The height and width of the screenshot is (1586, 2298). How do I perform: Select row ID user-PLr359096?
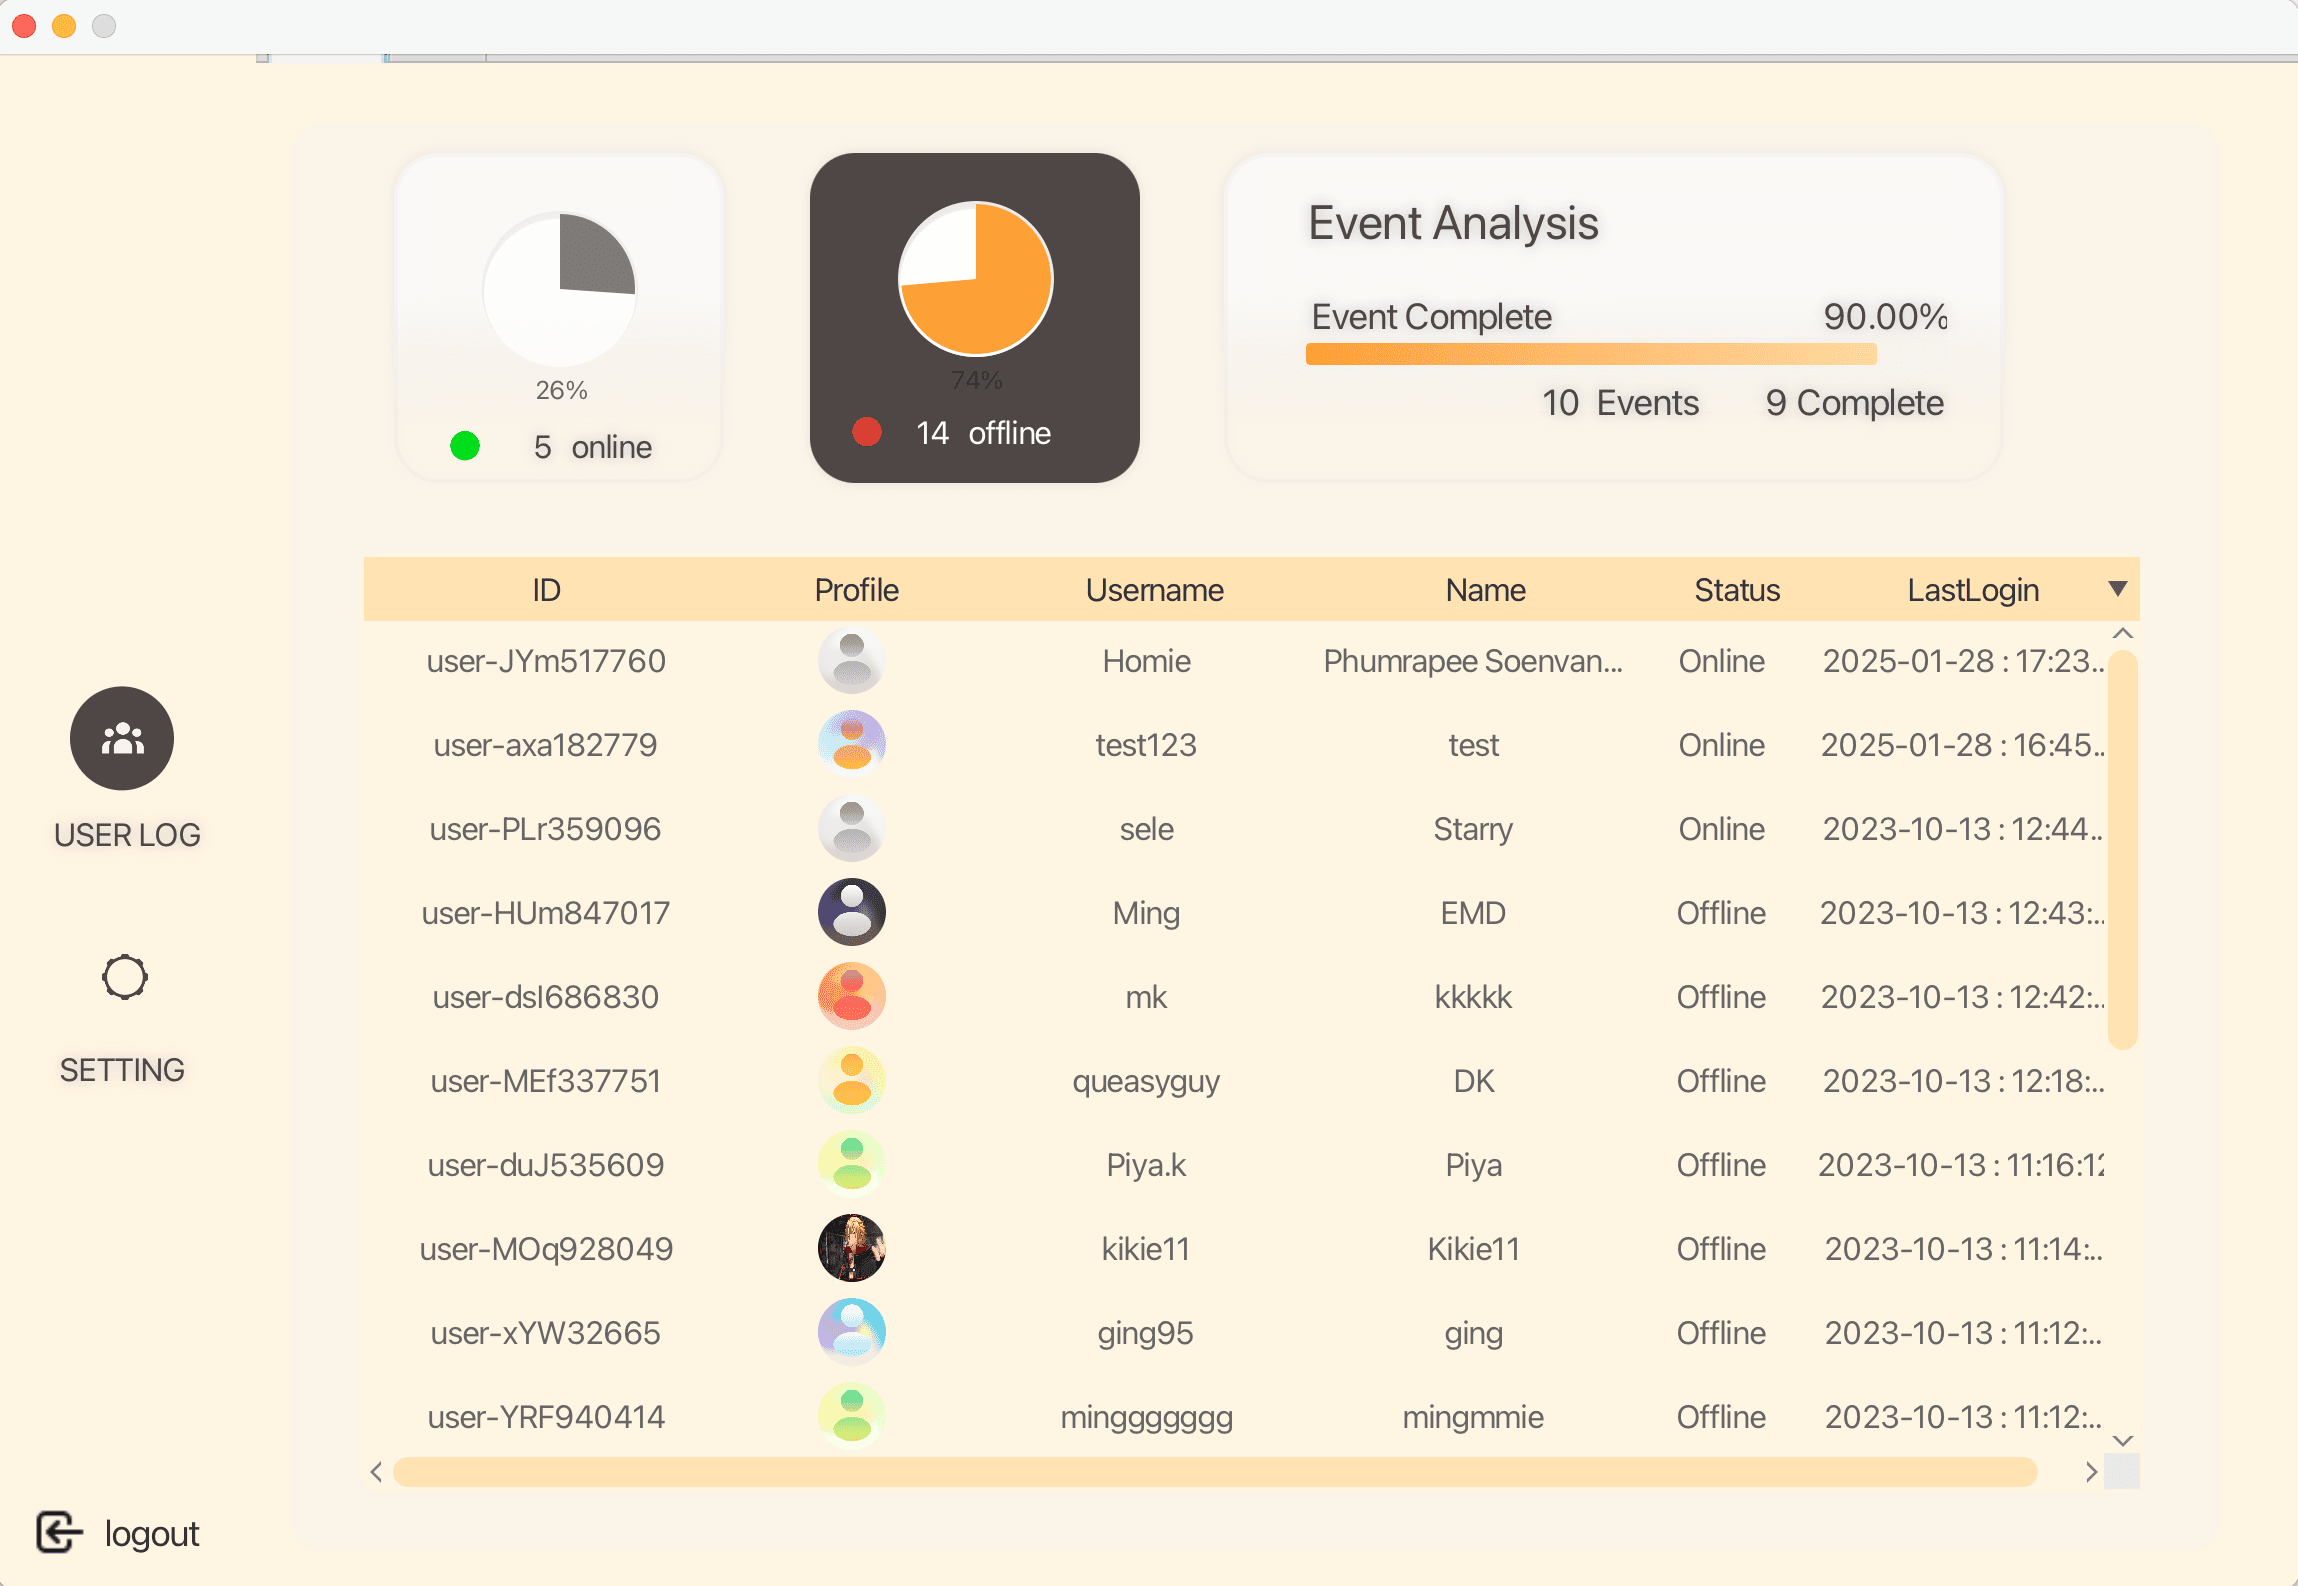tap(546, 829)
